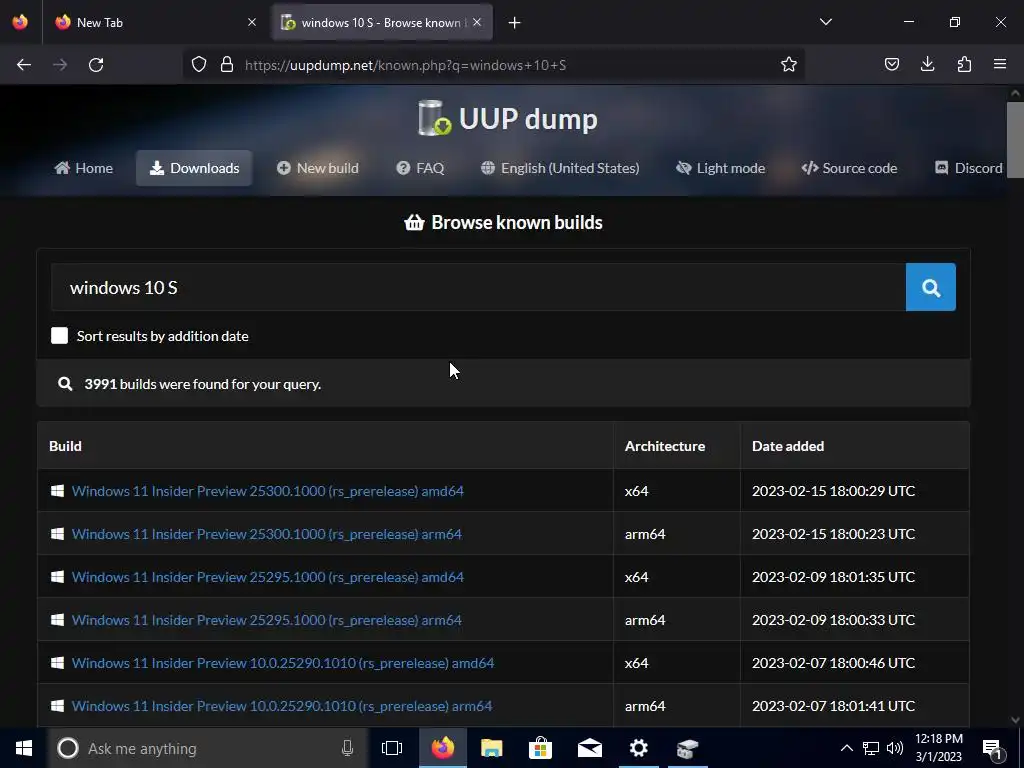Open the Mail app from the taskbar
This screenshot has height=768, width=1024.
click(590, 748)
